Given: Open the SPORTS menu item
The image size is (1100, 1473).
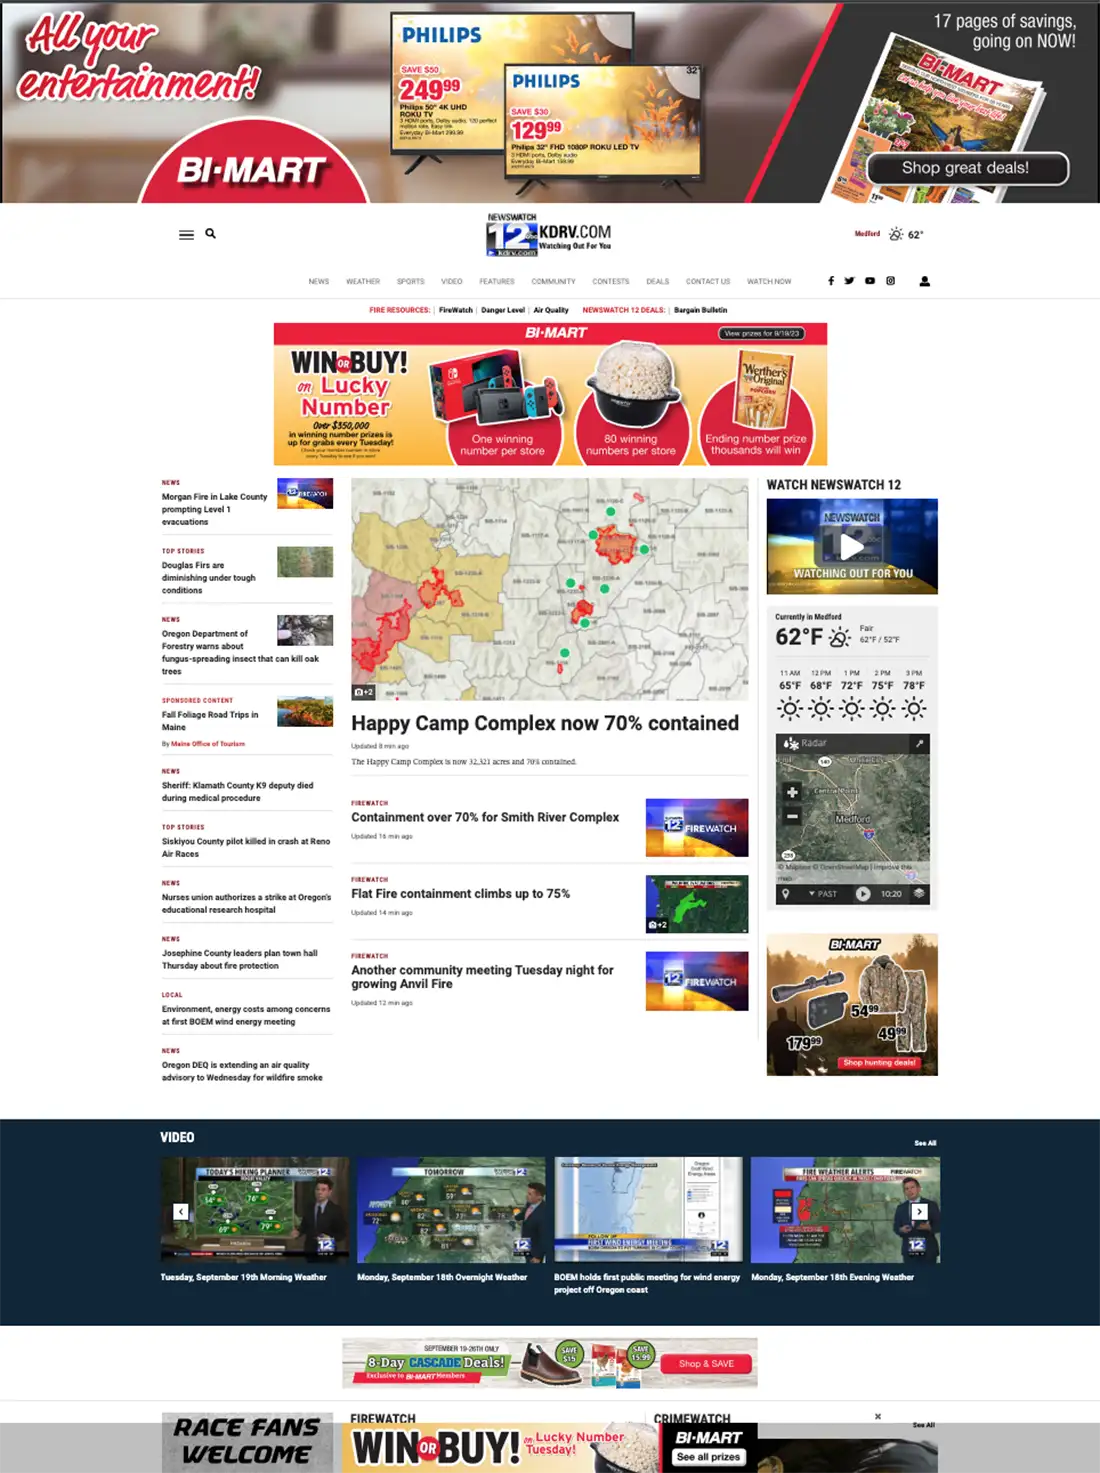Looking at the screenshot, I should point(410,282).
